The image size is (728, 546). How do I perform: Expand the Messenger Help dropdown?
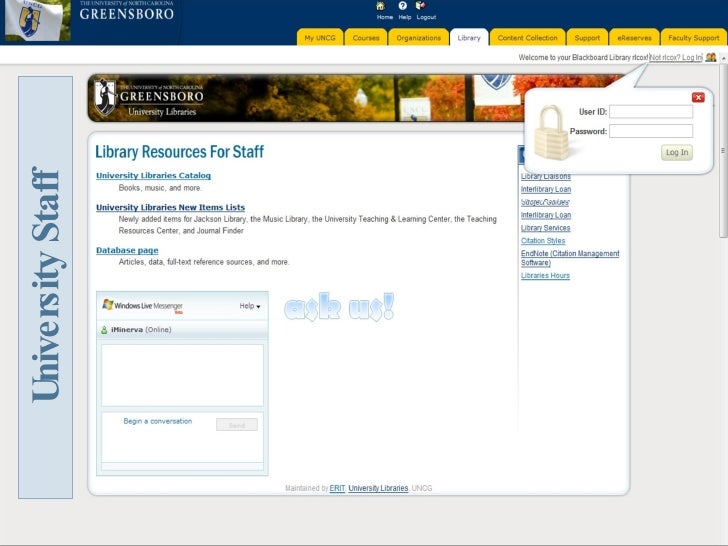pyautogui.click(x=250, y=306)
